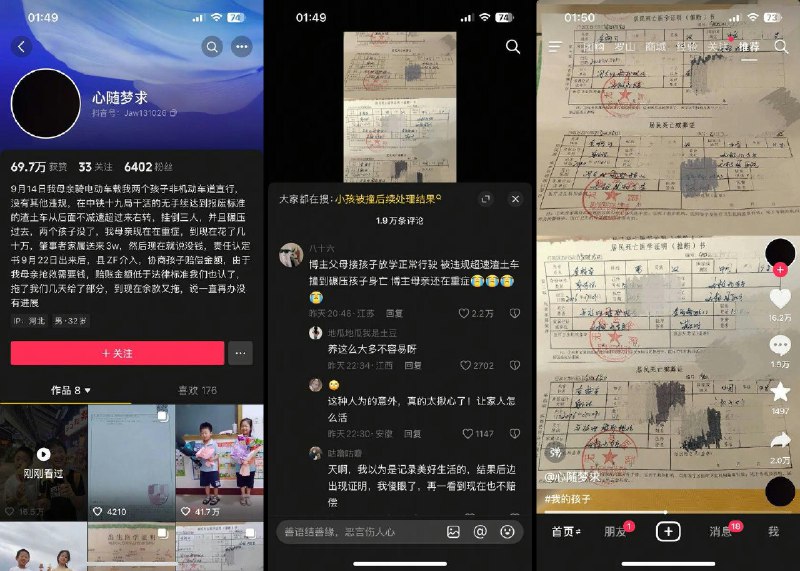Select the 推荐 feed tab

748,47
